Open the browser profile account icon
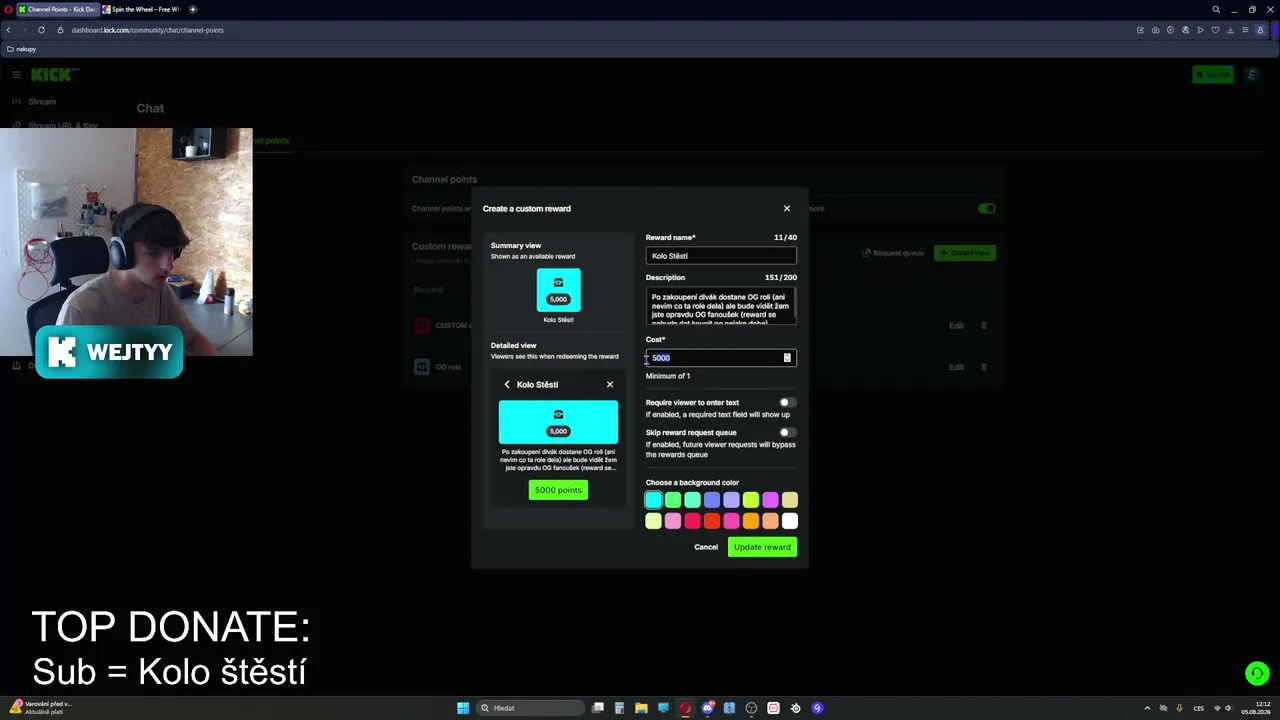The width and height of the screenshot is (1280, 720). tap(1260, 30)
